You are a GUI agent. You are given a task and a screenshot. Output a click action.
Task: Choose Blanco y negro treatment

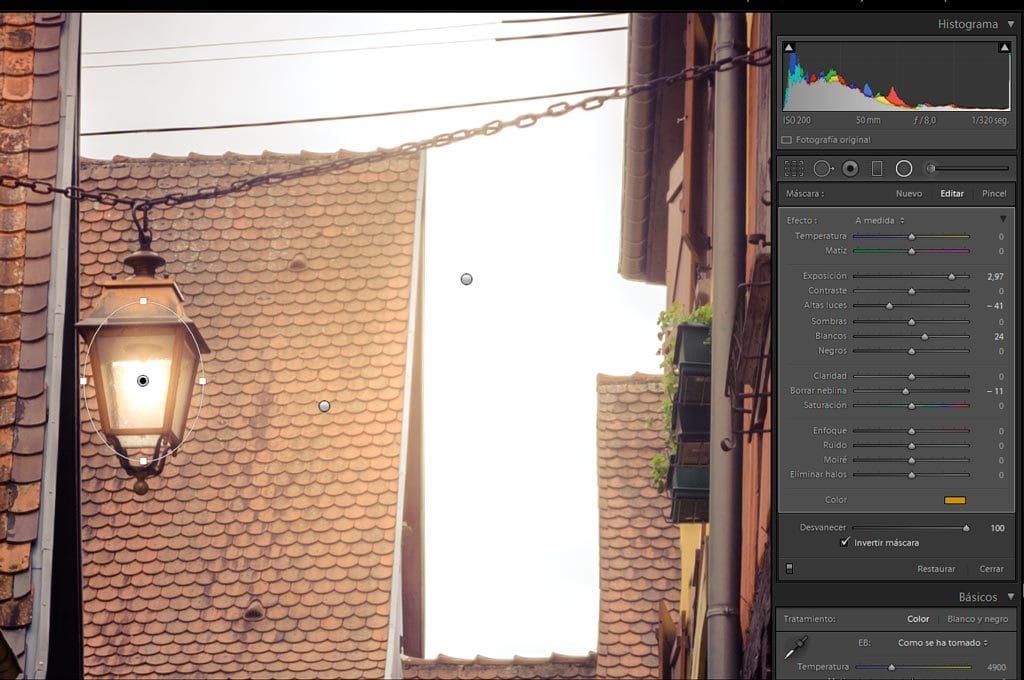click(978, 619)
